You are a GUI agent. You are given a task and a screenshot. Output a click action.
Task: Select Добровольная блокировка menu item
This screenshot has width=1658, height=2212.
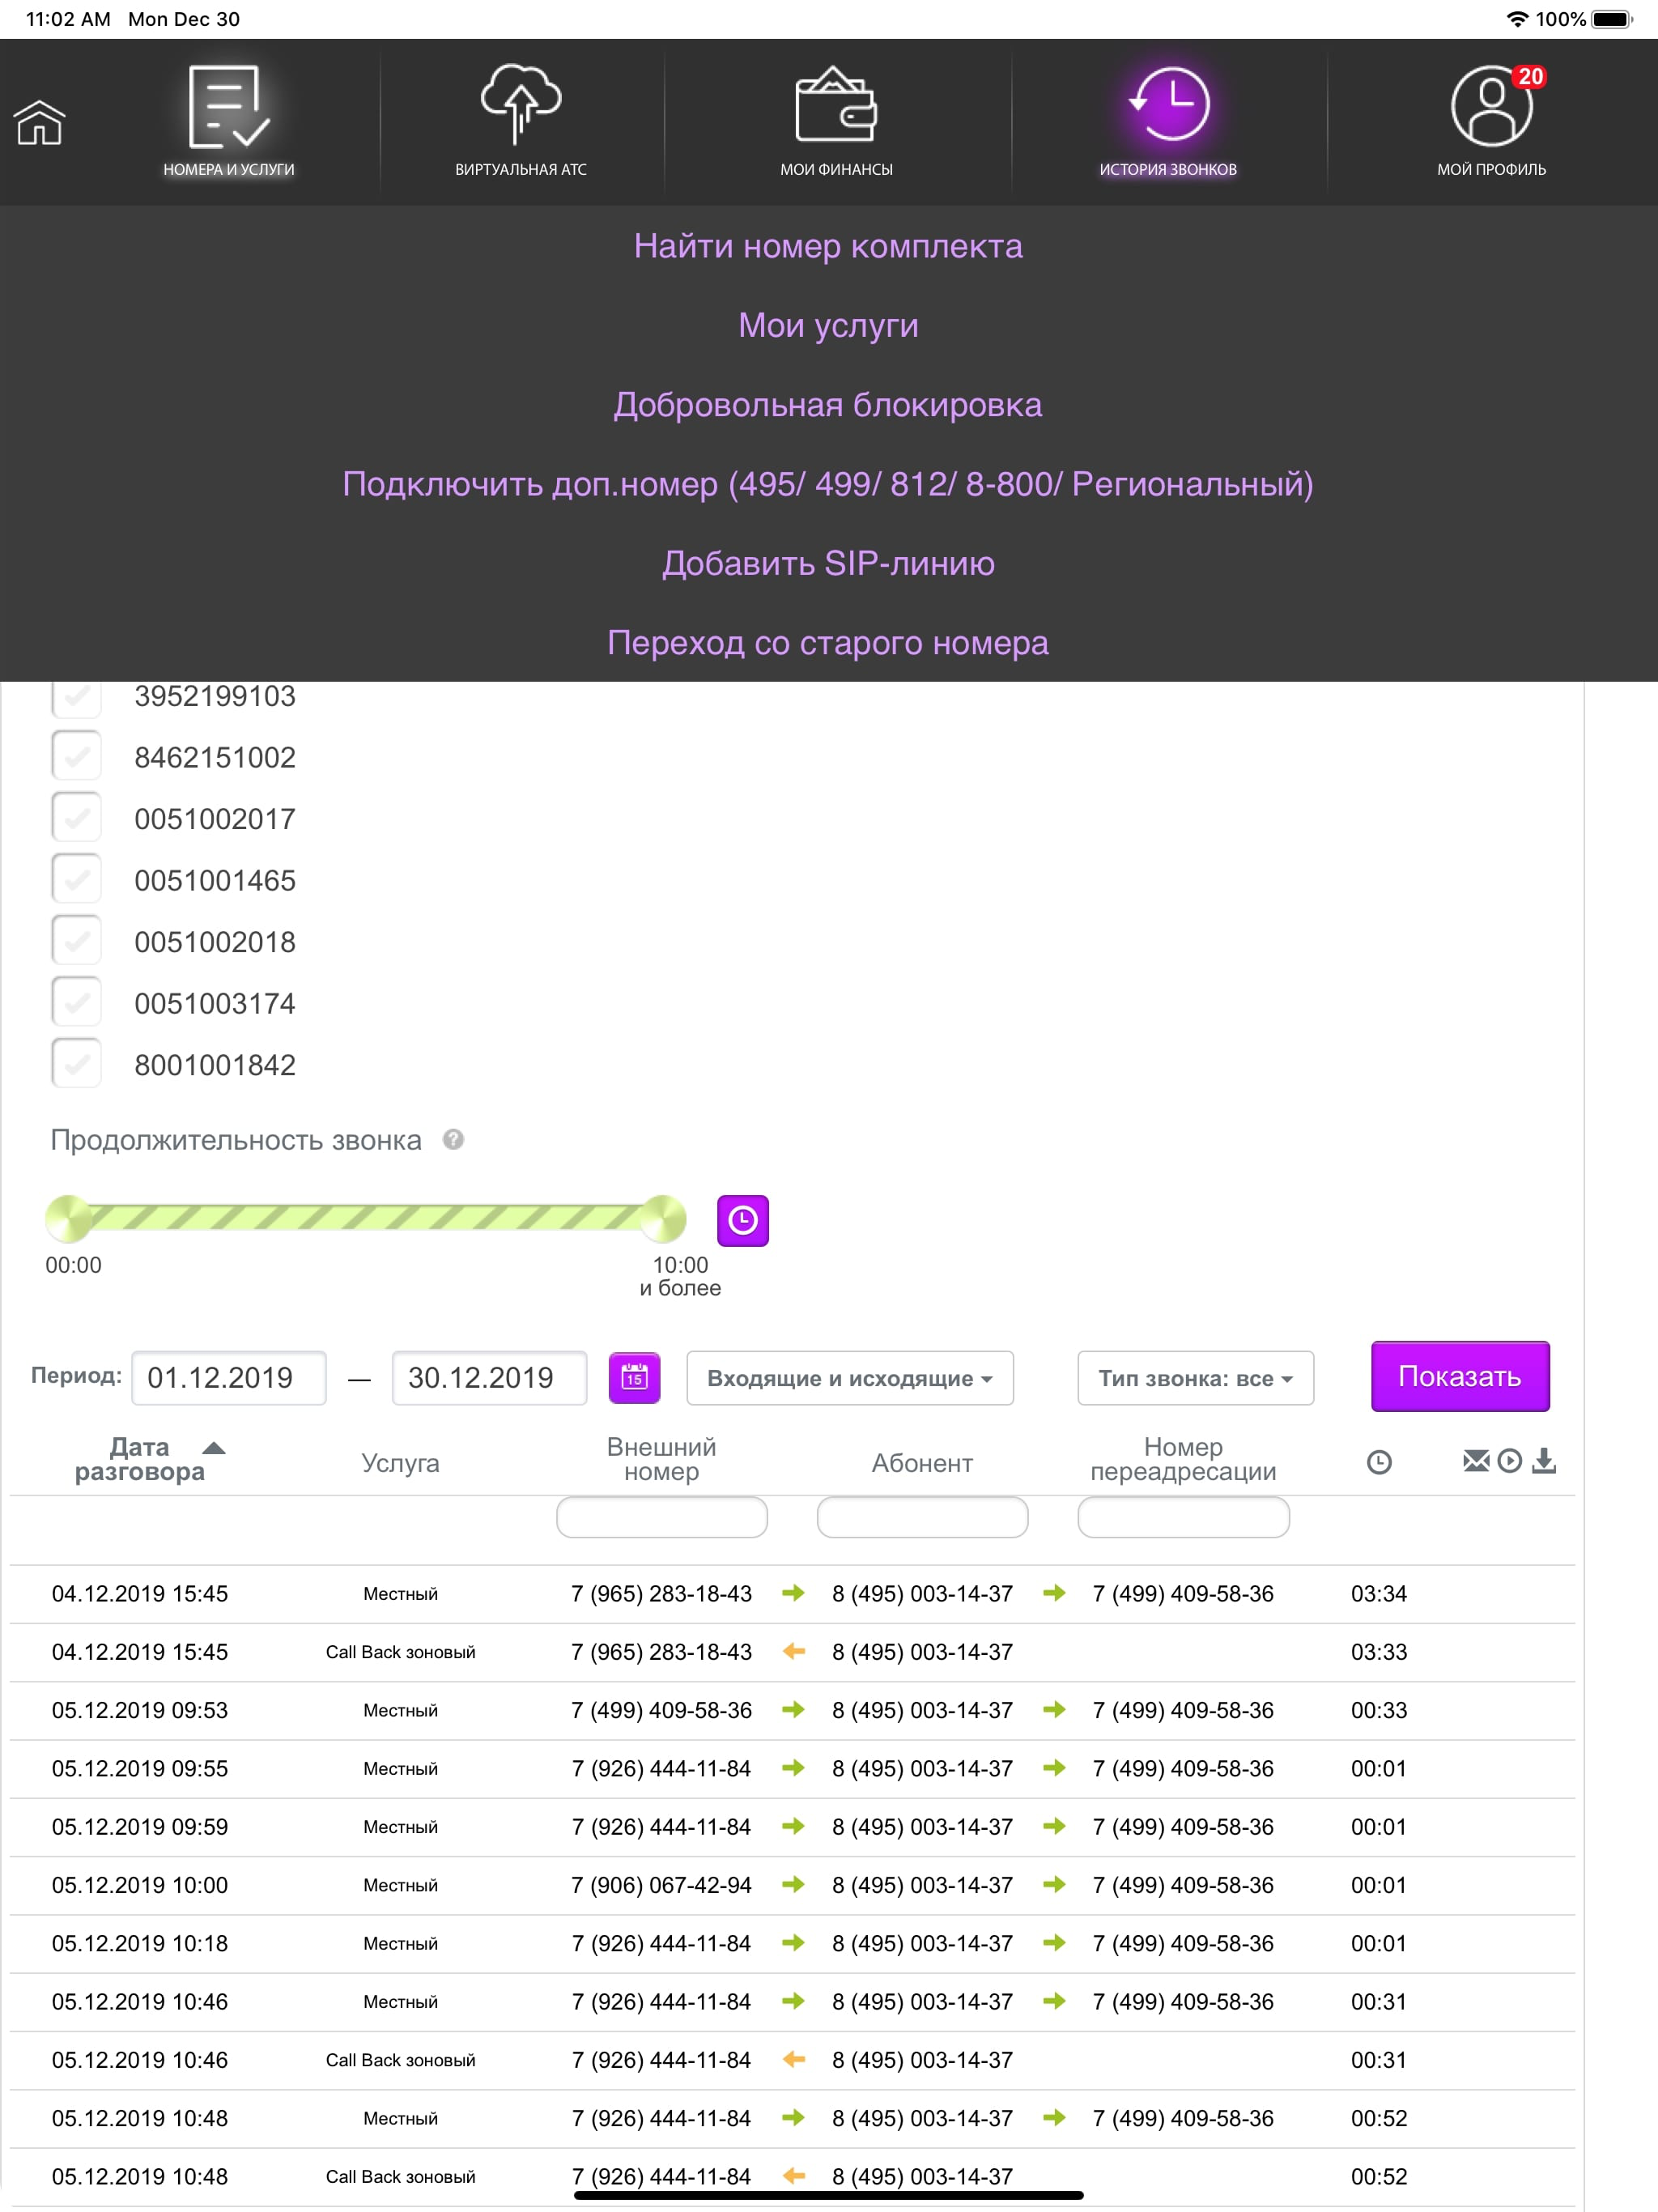coord(828,405)
